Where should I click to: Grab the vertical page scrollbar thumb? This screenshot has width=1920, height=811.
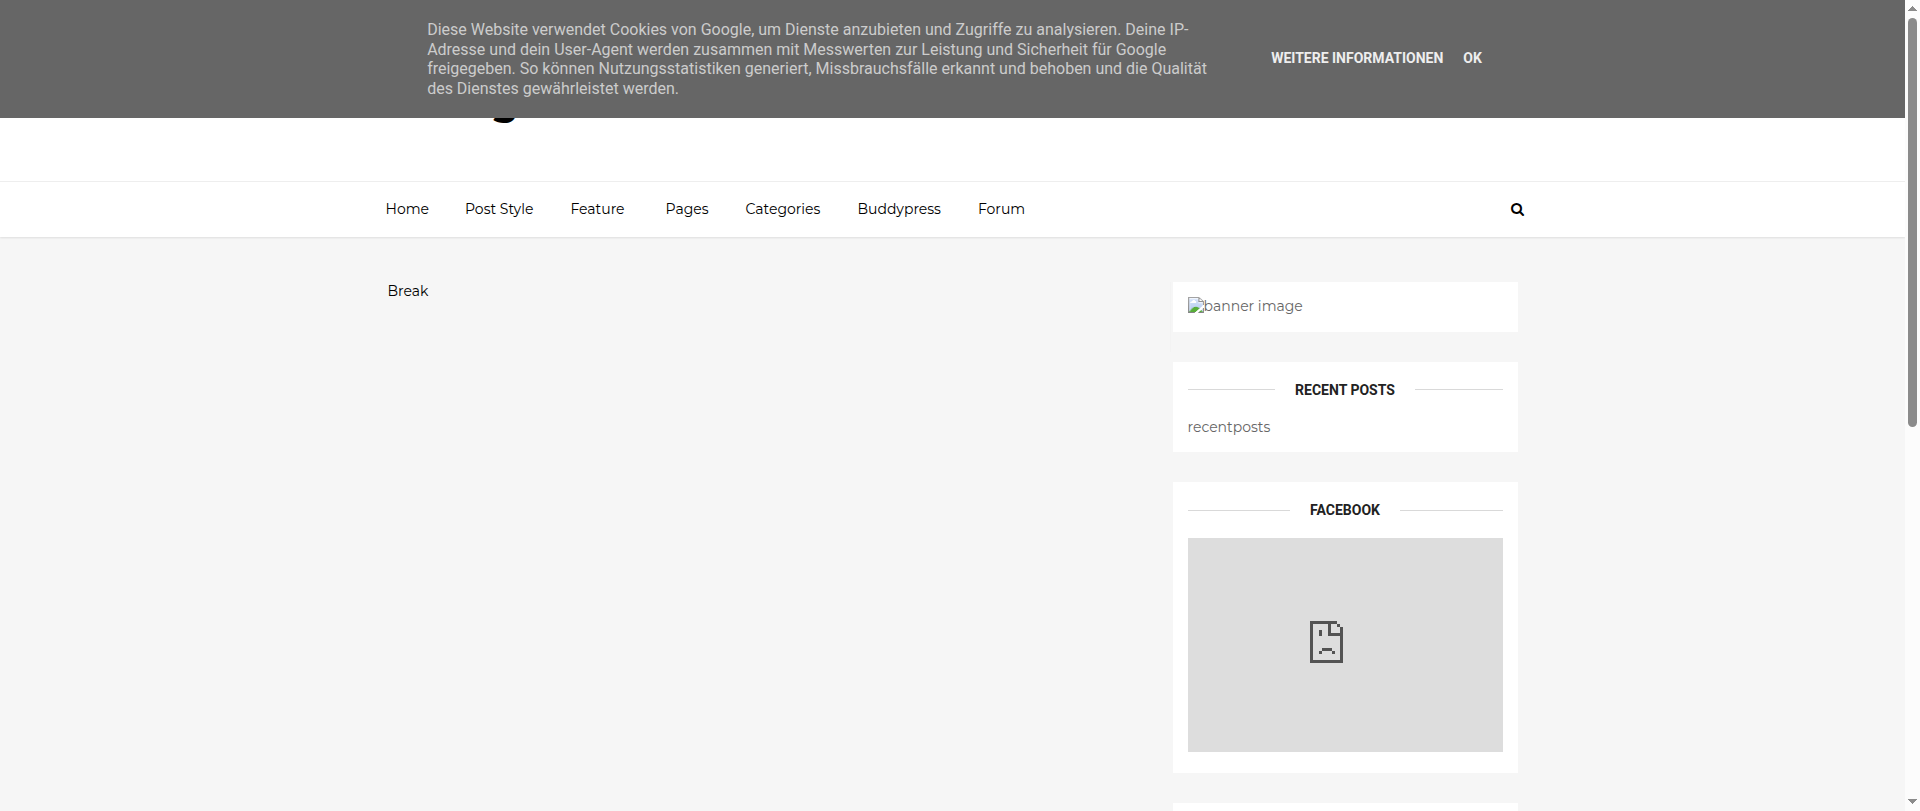pos(1912,220)
